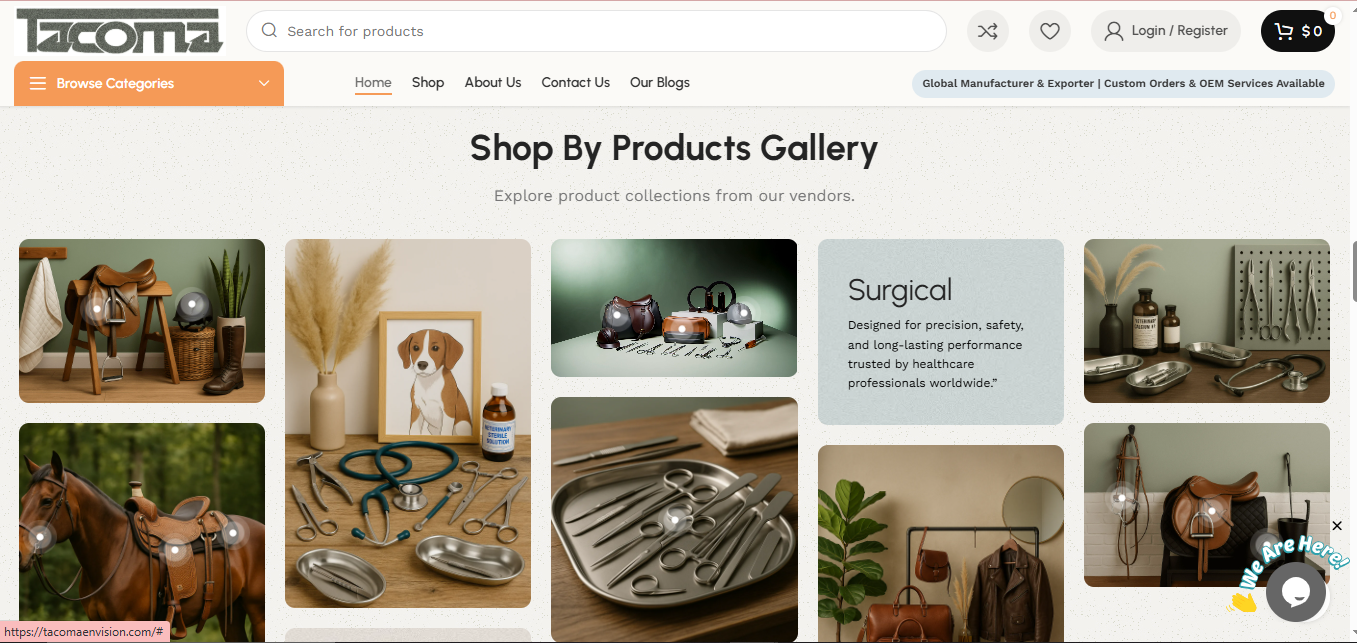Close the We Are Here chat popup
This screenshot has width=1357, height=643.
coord(1337,526)
